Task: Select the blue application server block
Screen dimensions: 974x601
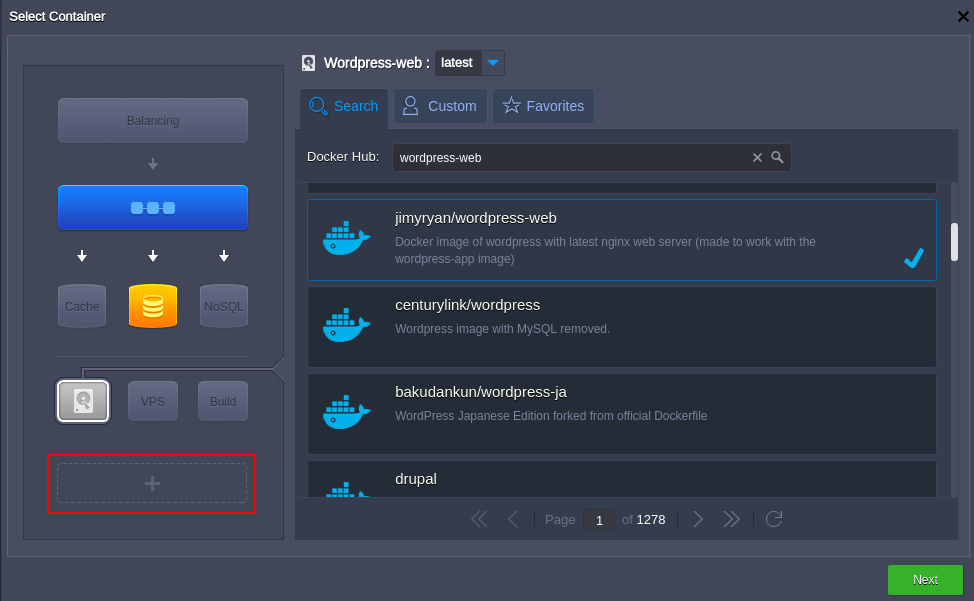Action: point(153,207)
